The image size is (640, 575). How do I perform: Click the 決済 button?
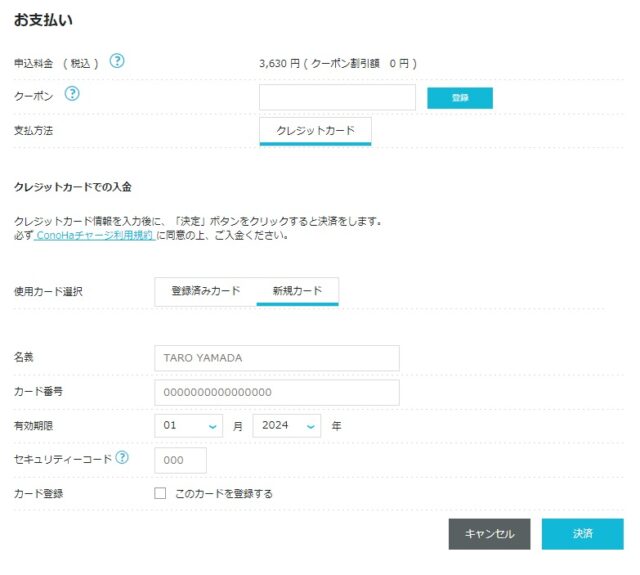[582, 534]
